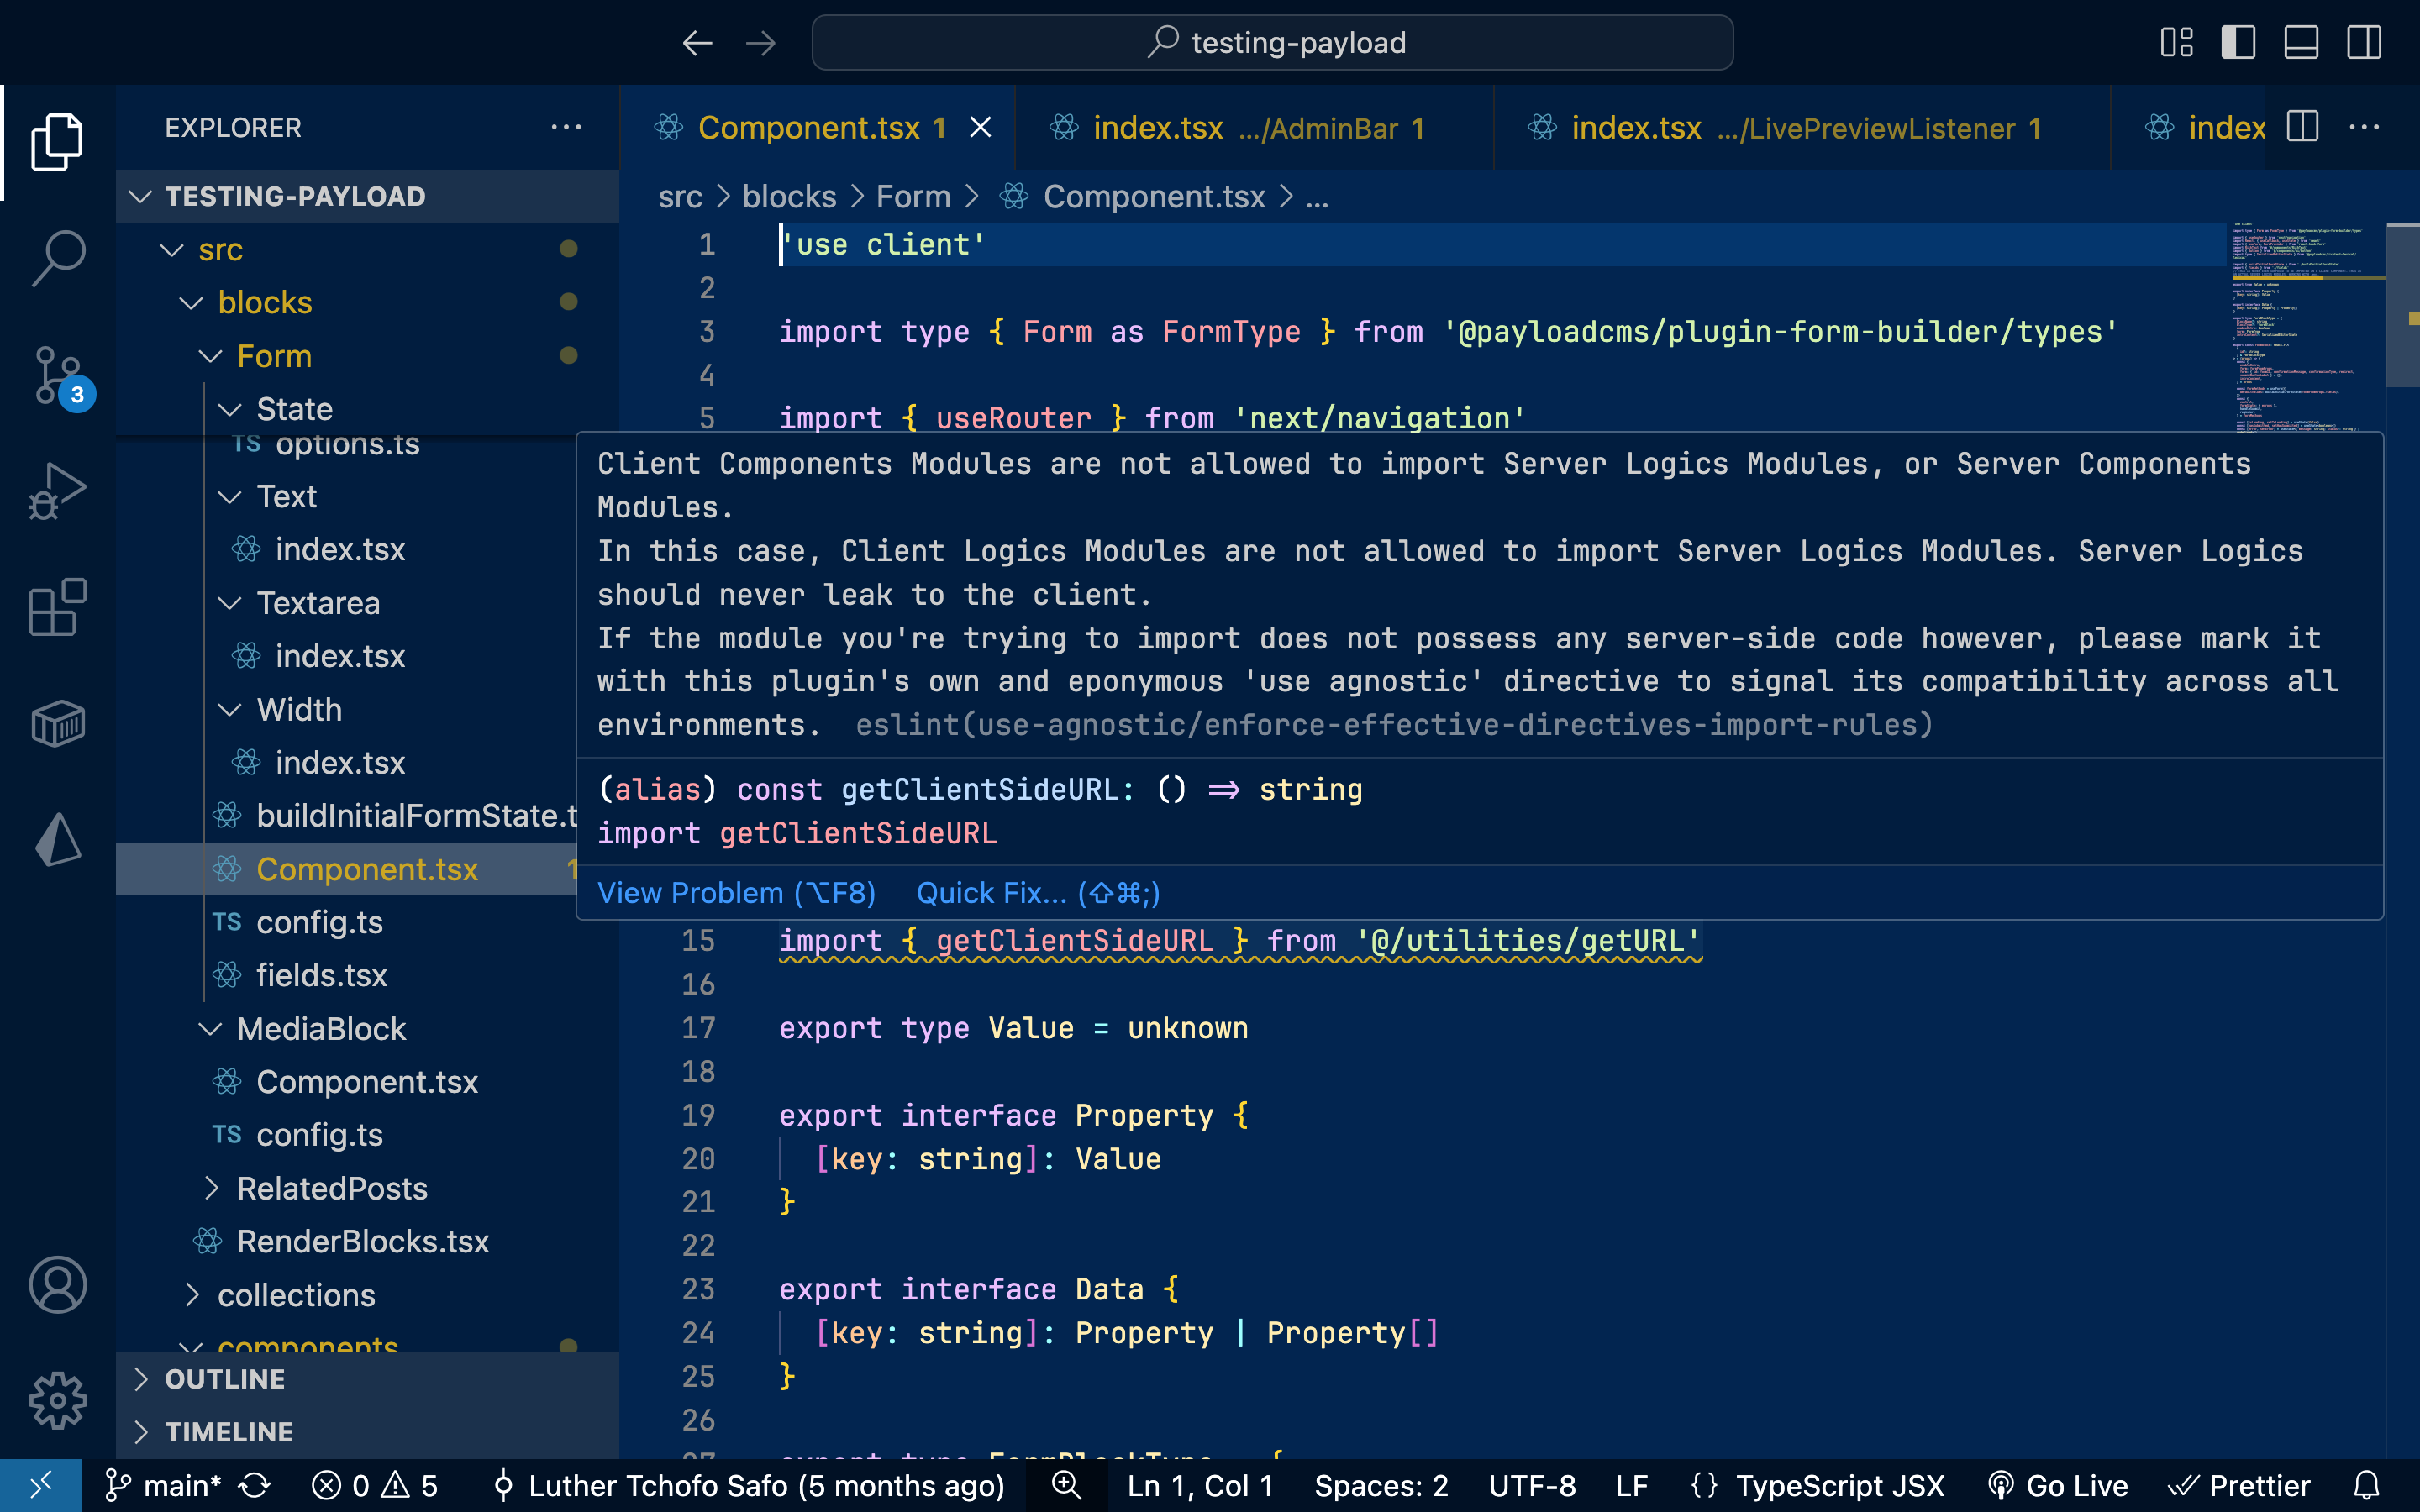The image size is (2420, 1512).
Task: Toggle the secondary side bar visibility
Action: [x=2364, y=42]
